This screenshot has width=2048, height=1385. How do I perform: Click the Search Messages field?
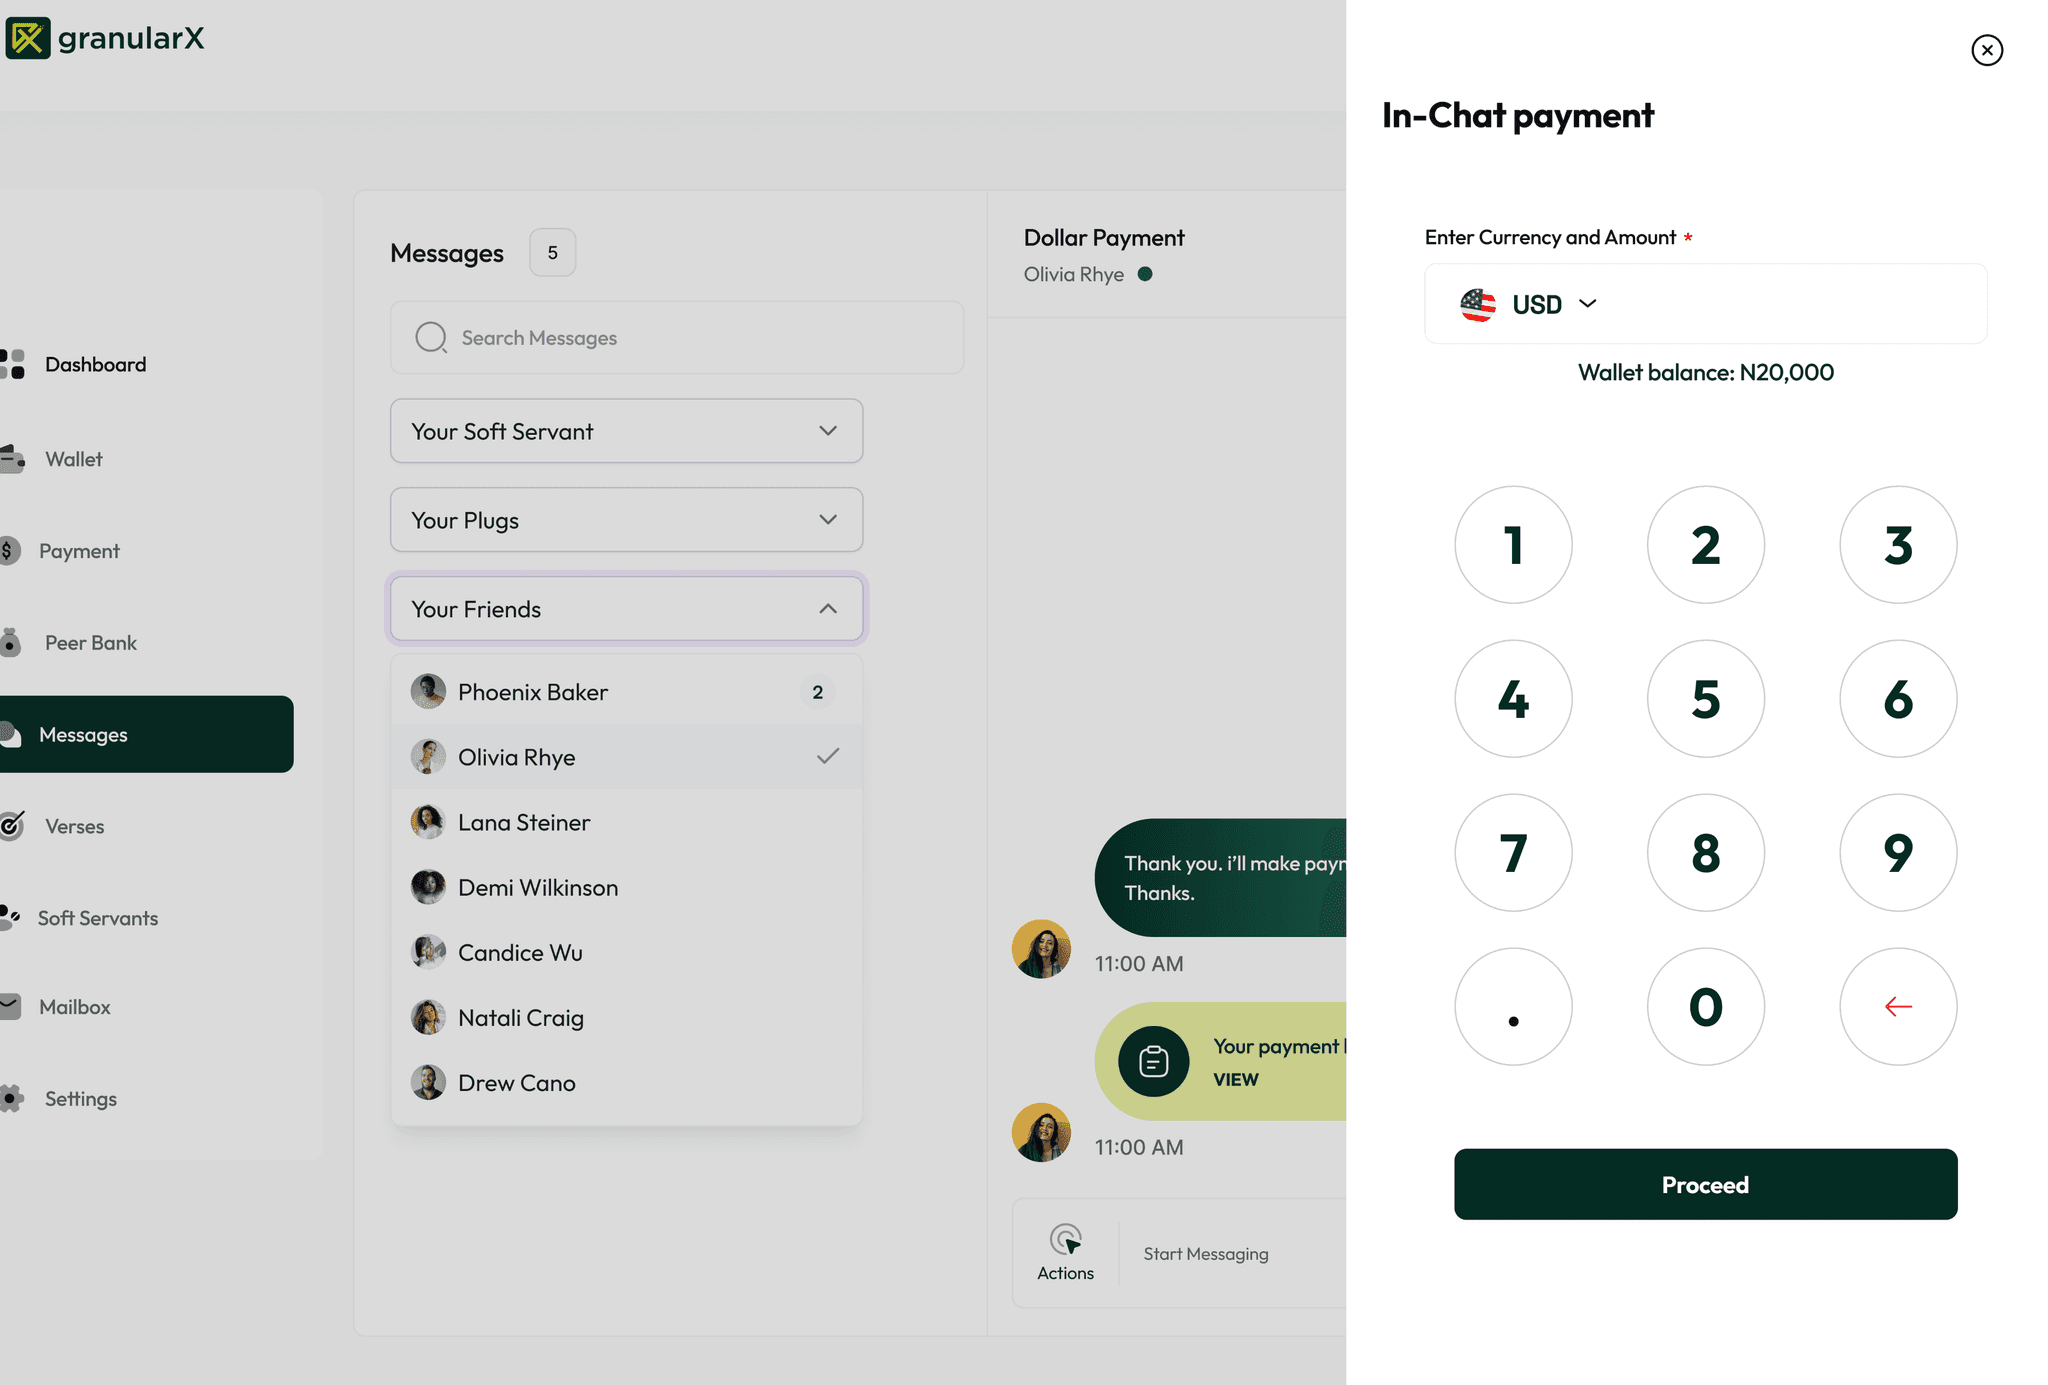pos(677,338)
